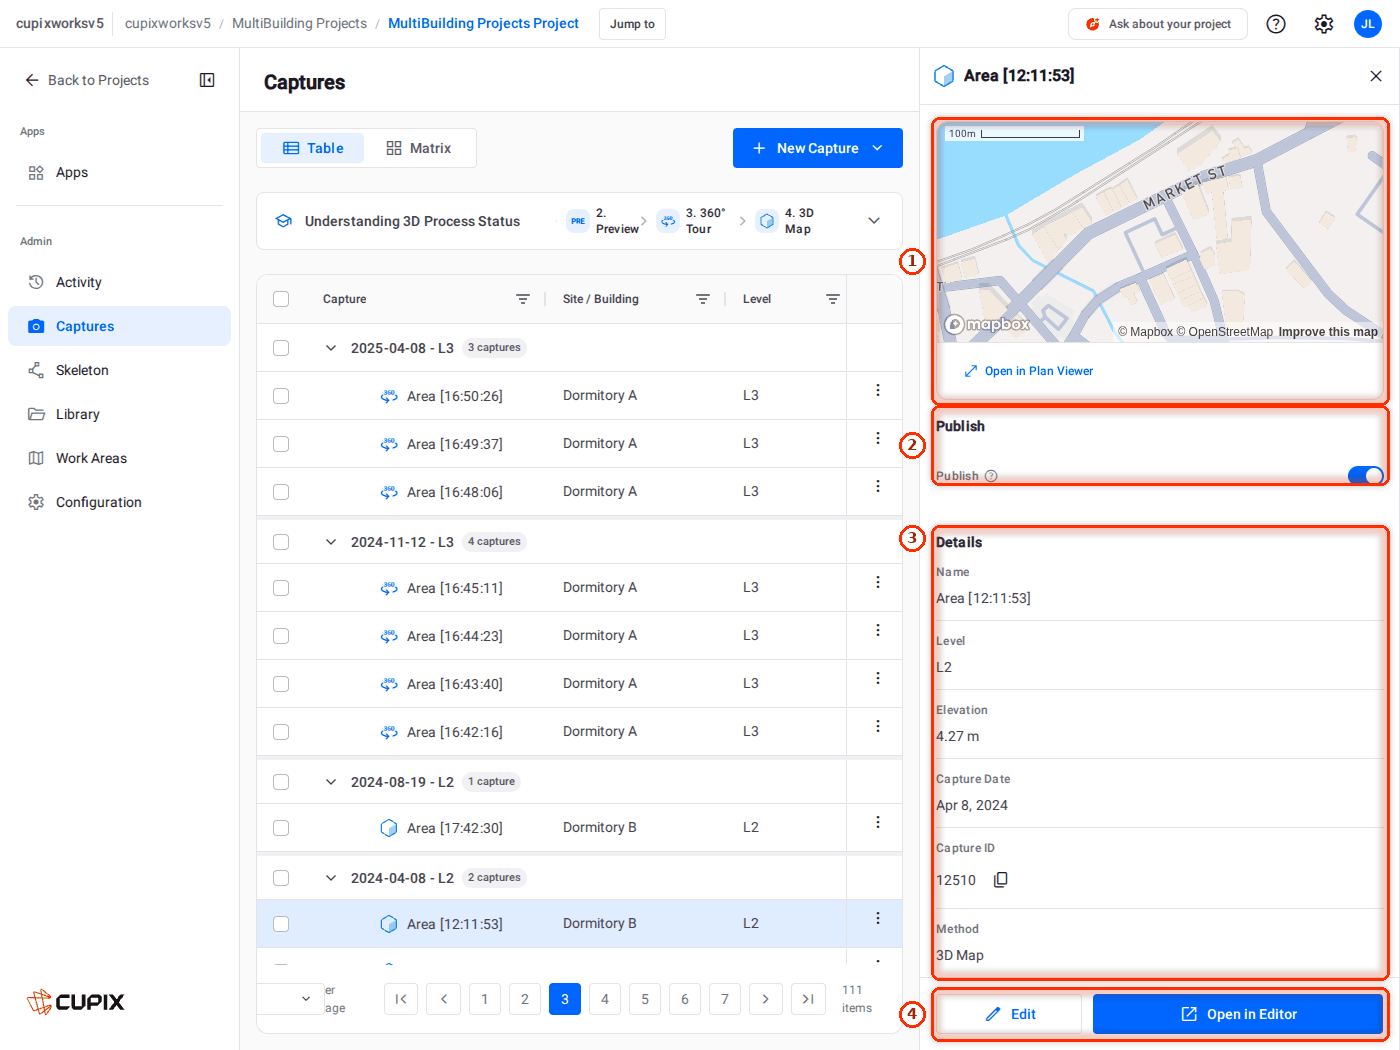Open row actions for Area [12:11:53]

click(878, 918)
